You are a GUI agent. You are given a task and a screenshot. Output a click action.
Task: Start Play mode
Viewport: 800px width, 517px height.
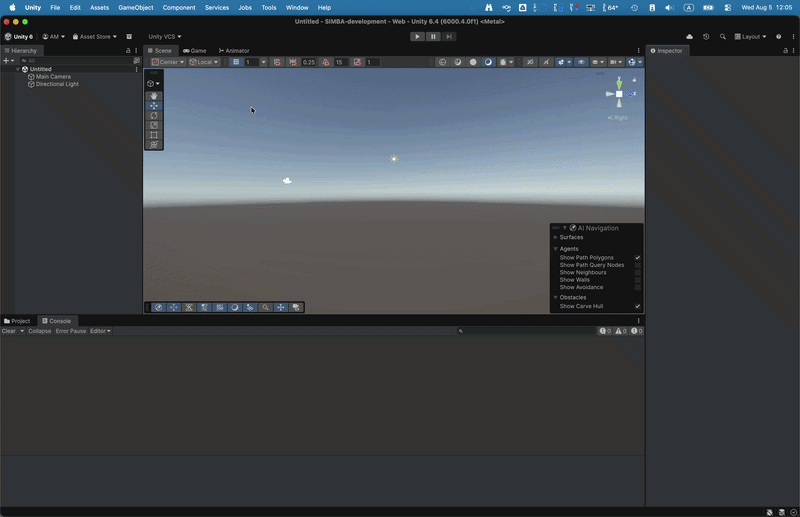tap(417, 37)
